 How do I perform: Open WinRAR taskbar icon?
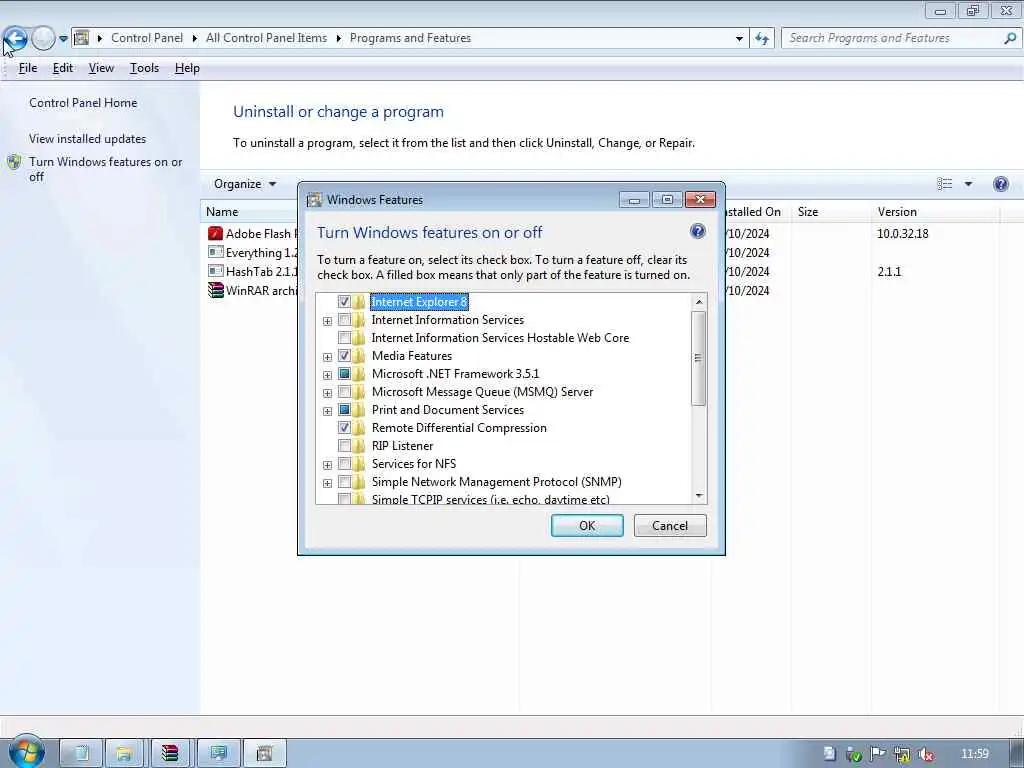point(170,754)
